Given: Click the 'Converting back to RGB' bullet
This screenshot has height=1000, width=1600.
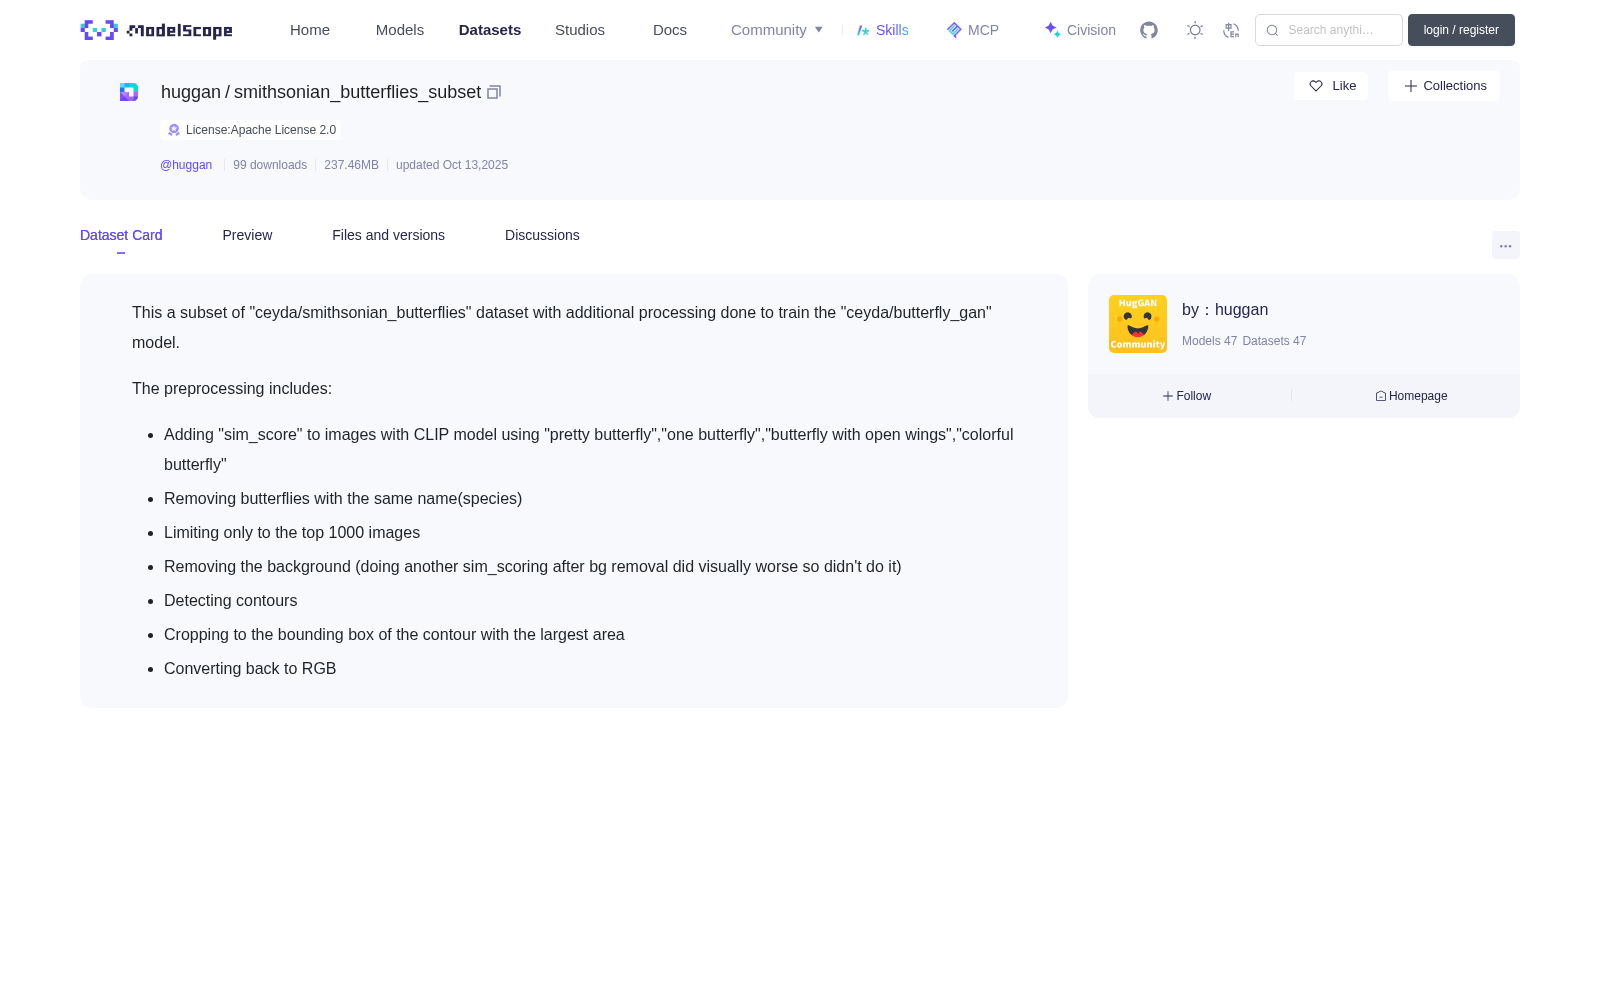Looking at the screenshot, I should pos(250,669).
